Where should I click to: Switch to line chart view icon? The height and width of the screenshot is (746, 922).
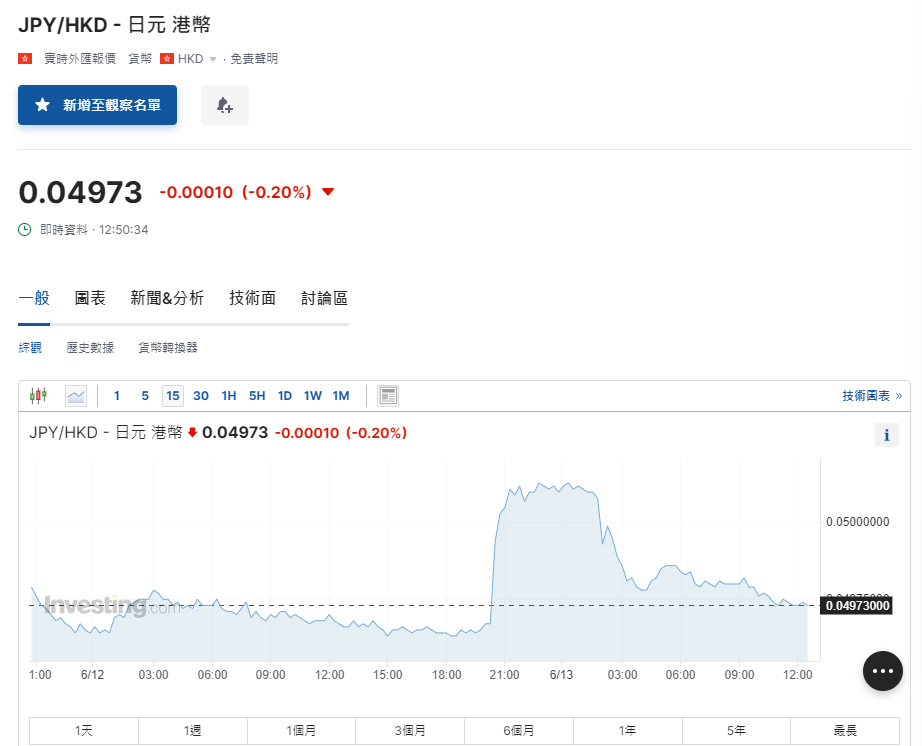pos(76,395)
